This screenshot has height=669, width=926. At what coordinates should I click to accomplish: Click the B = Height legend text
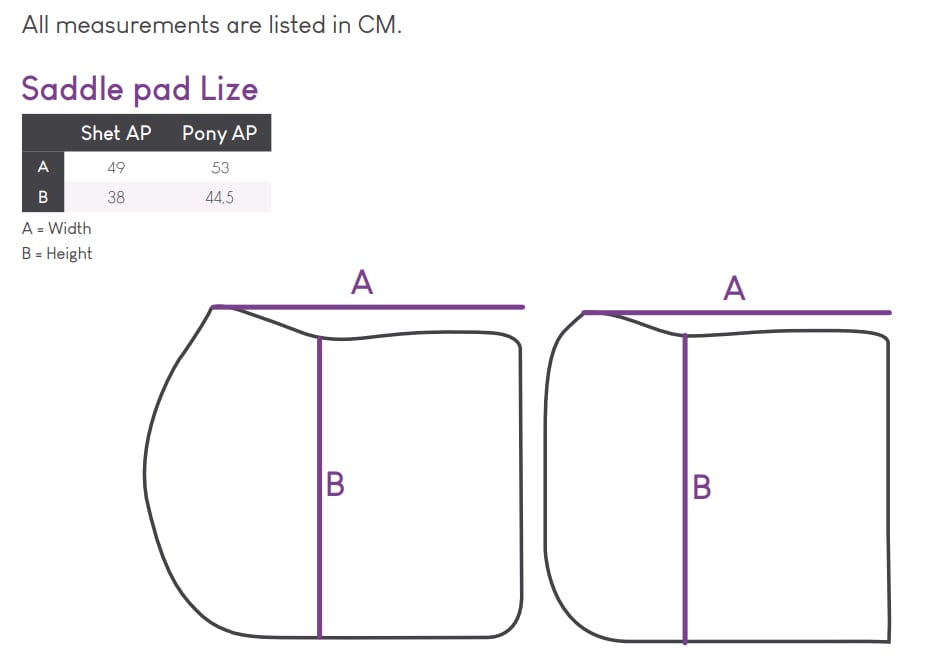[57, 254]
